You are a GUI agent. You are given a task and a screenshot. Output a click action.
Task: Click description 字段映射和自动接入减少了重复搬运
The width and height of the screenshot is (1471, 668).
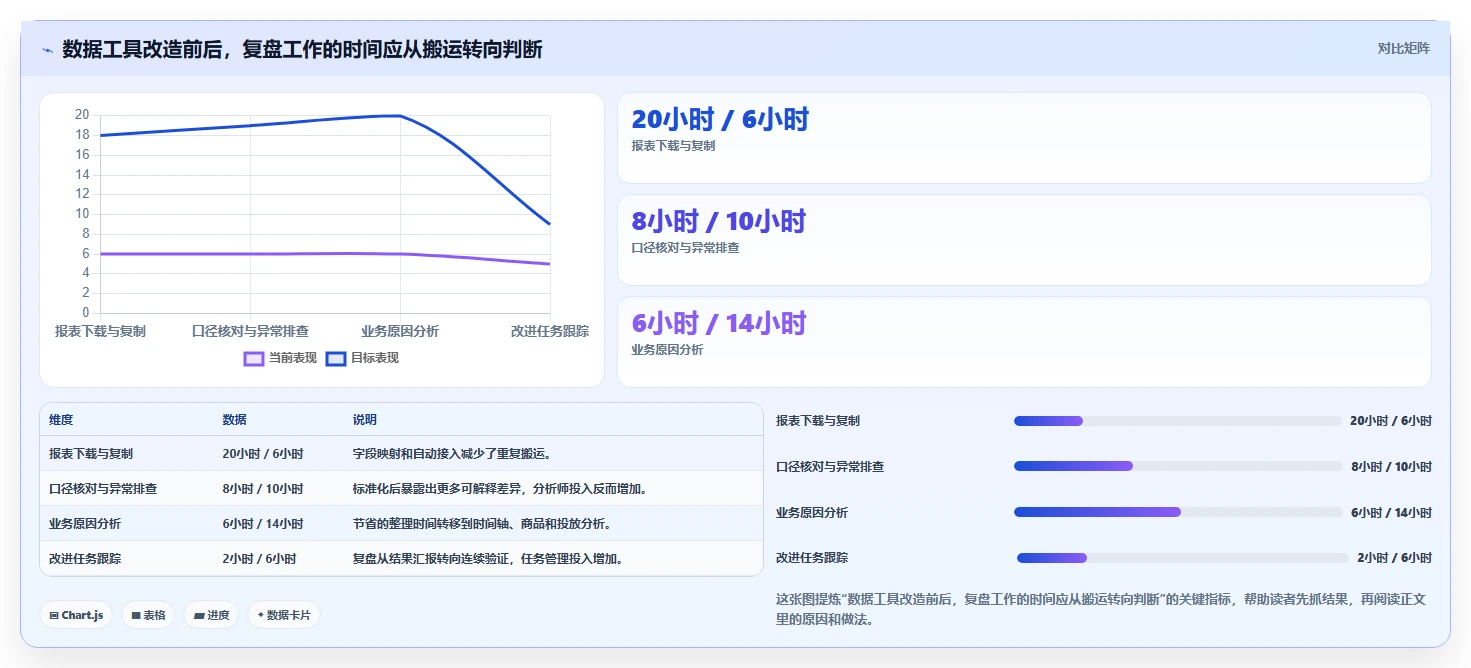pos(451,454)
